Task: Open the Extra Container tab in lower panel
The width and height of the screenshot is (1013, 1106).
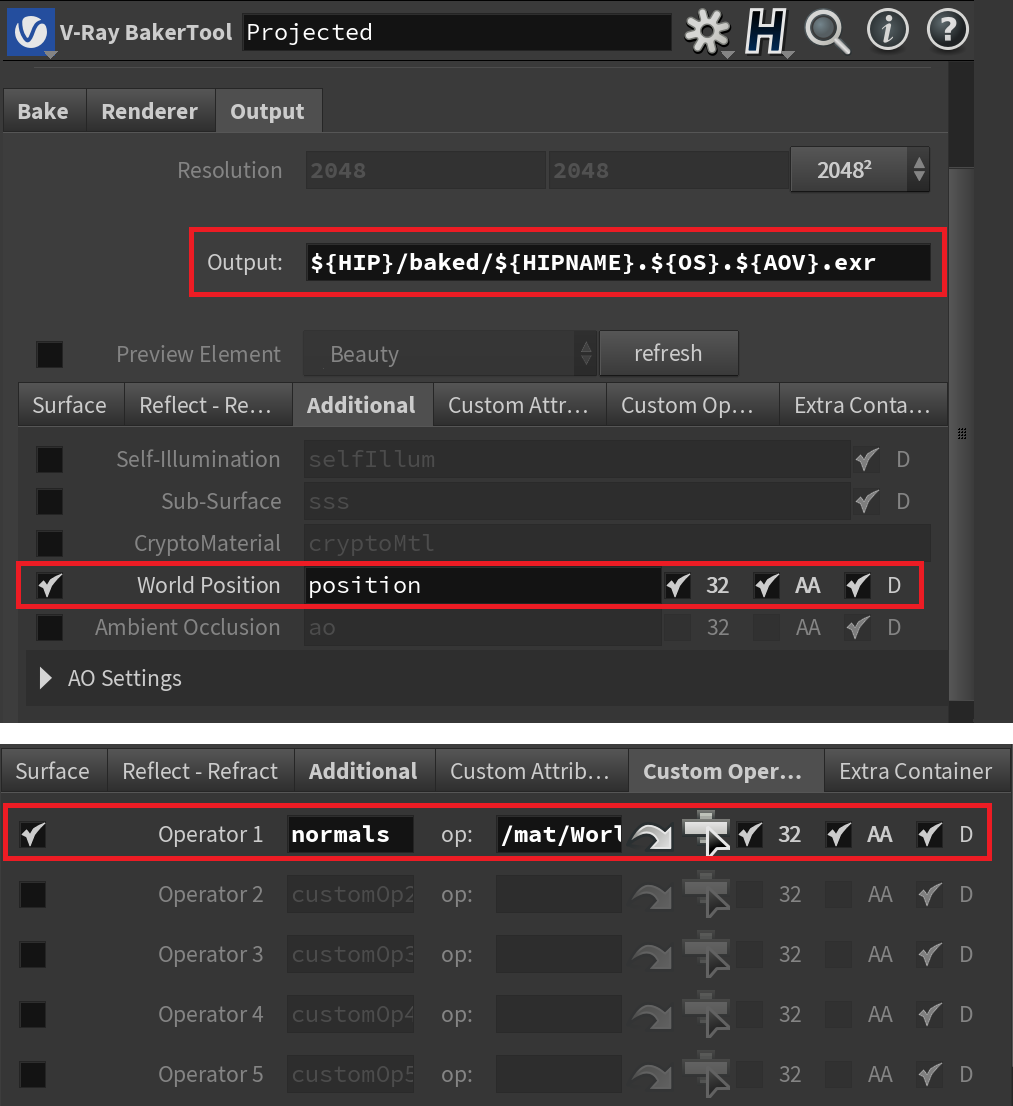Action: click(916, 771)
